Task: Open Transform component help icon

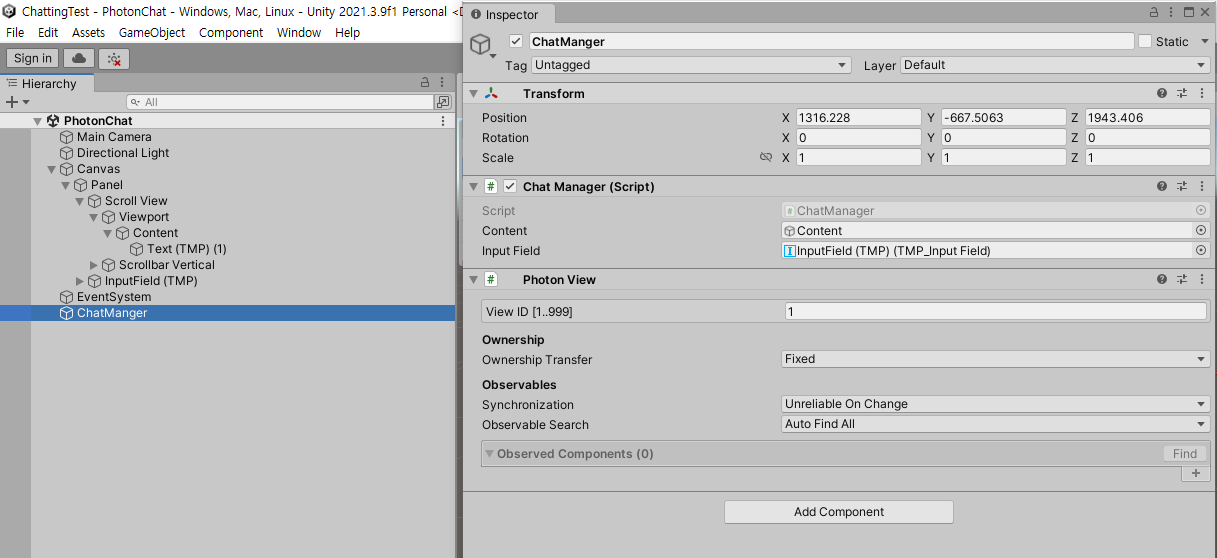Action: [x=1162, y=93]
